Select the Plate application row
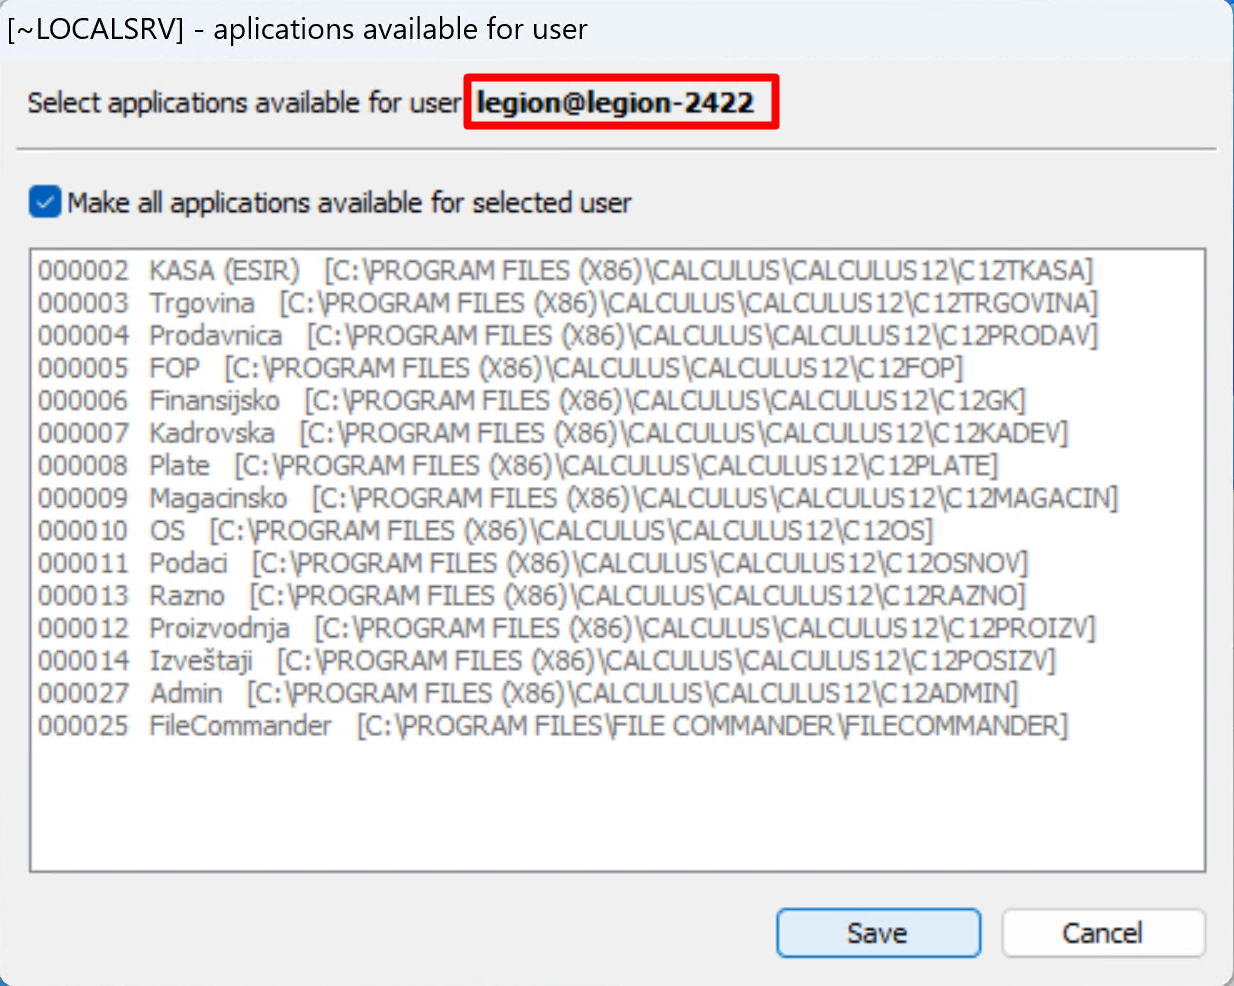This screenshot has height=986, width=1234. coord(517,466)
